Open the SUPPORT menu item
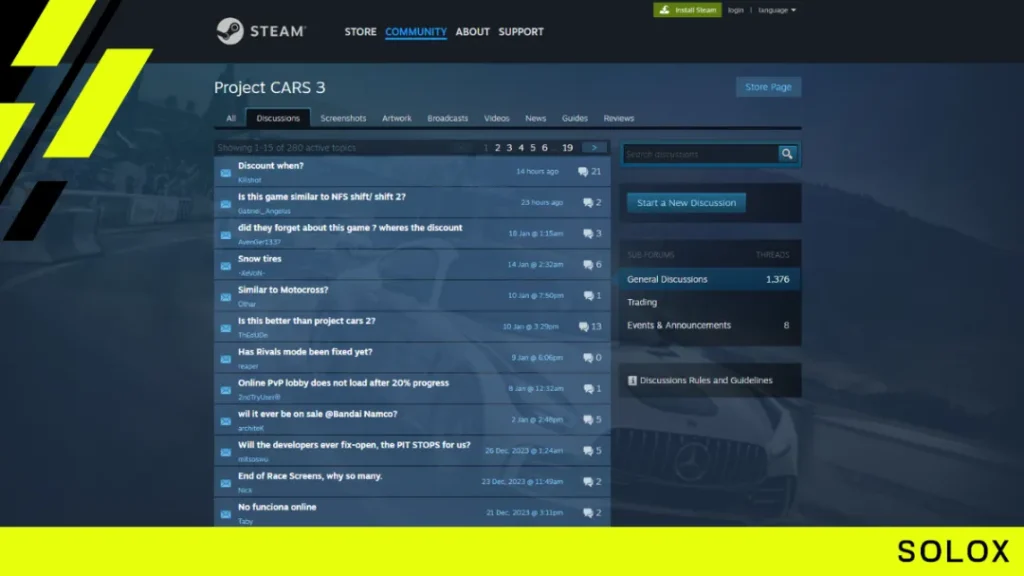 [520, 31]
